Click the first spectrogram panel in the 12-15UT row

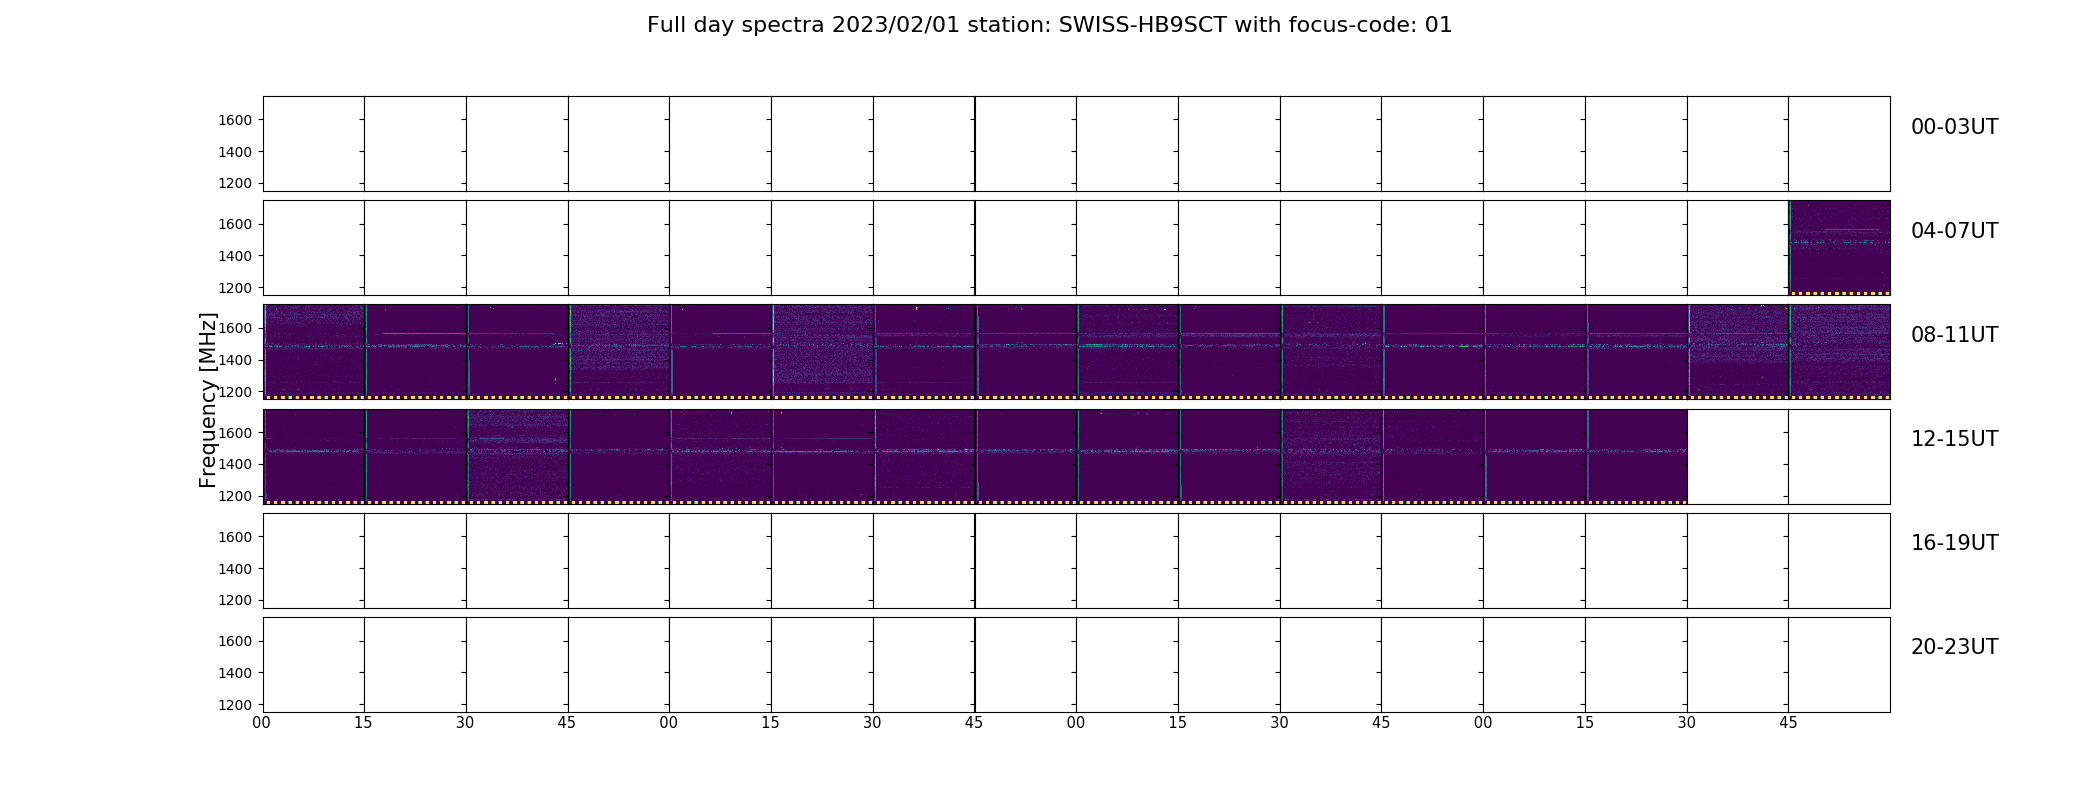pyautogui.click(x=314, y=456)
